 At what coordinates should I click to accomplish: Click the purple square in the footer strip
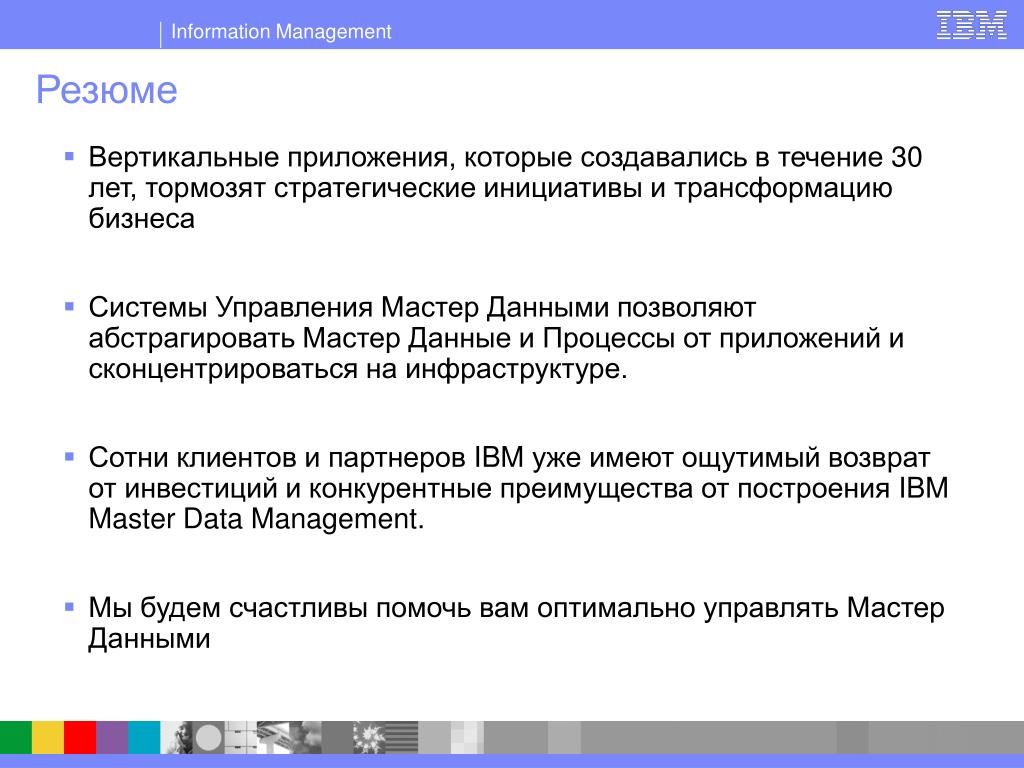pyautogui.click(x=112, y=737)
